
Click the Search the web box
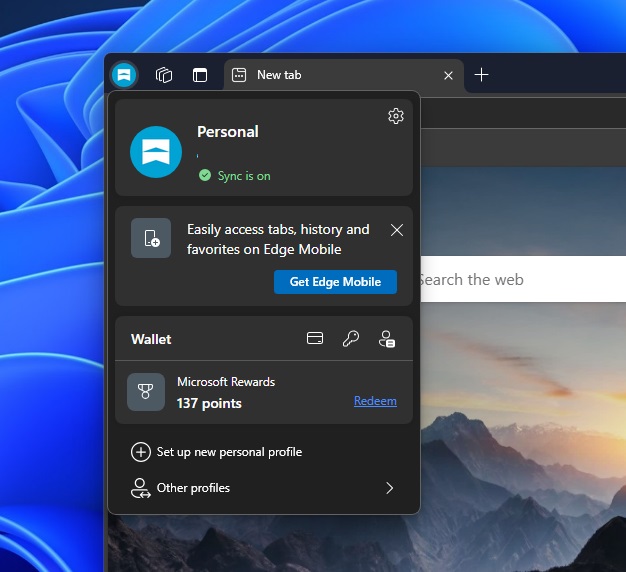click(523, 279)
